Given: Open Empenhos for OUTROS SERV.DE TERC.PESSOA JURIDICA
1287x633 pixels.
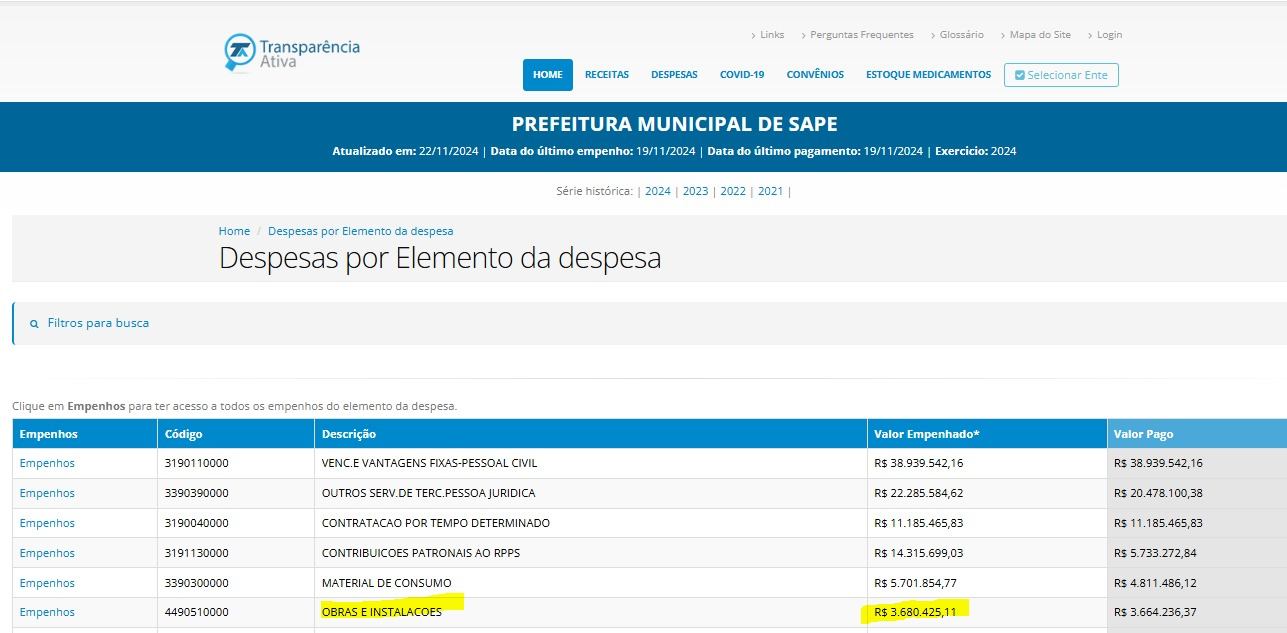Looking at the screenshot, I should coord(47,493).
